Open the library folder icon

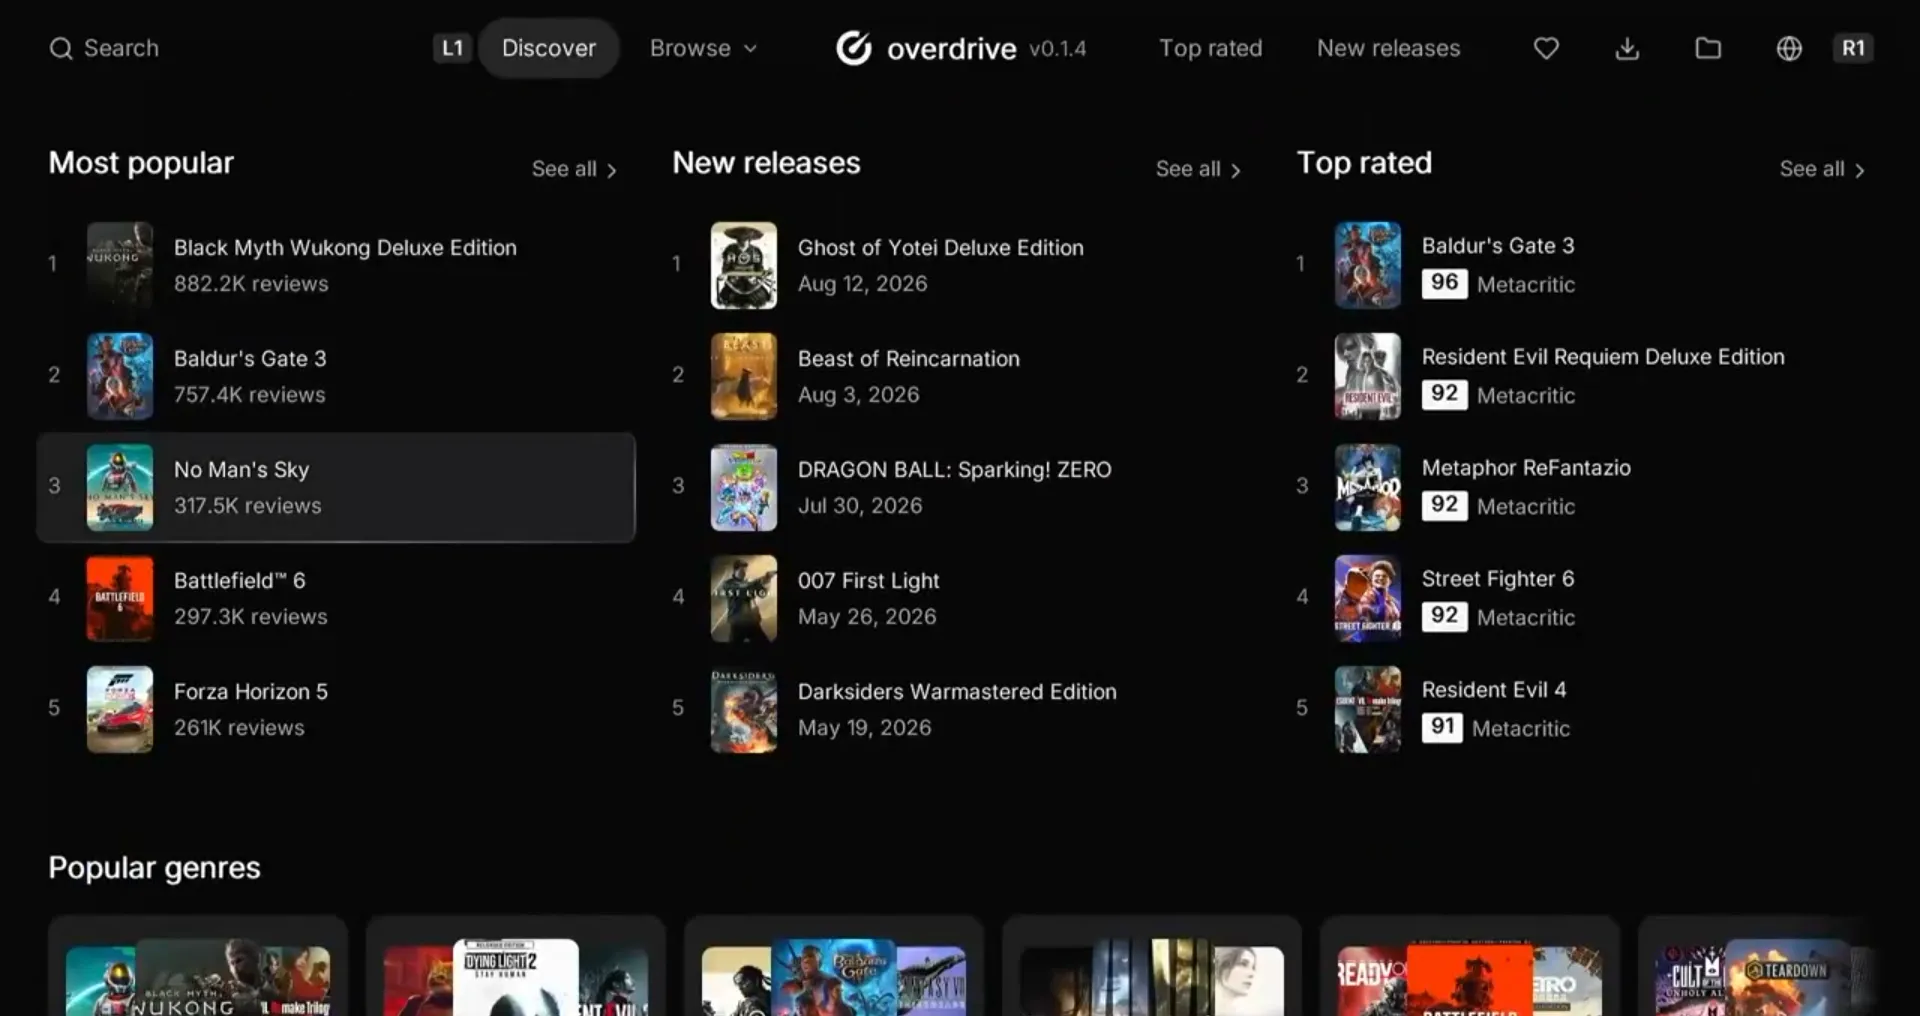1708,48
